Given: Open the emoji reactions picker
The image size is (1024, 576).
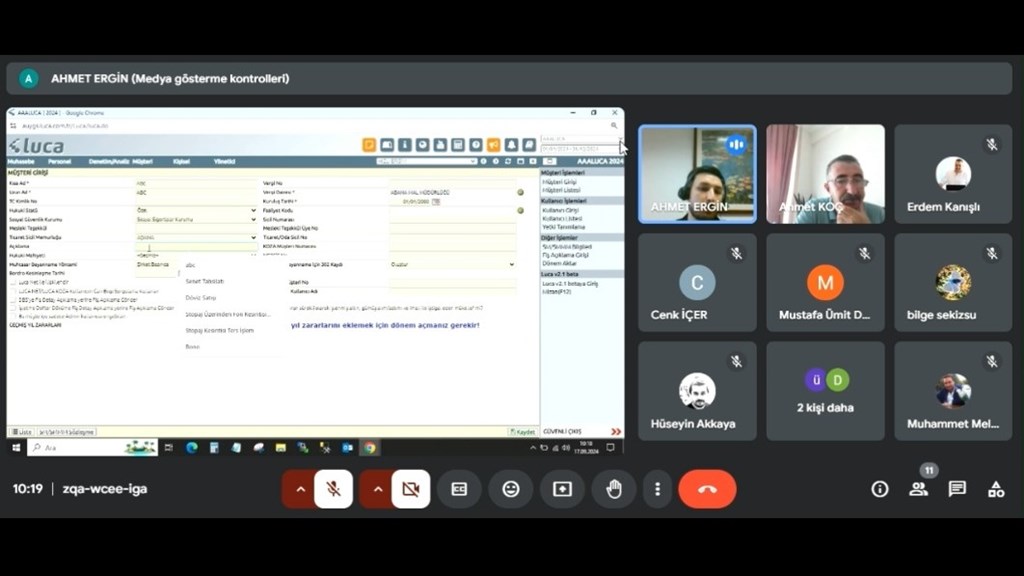Looking at the screenshot, I should [511, 489].
